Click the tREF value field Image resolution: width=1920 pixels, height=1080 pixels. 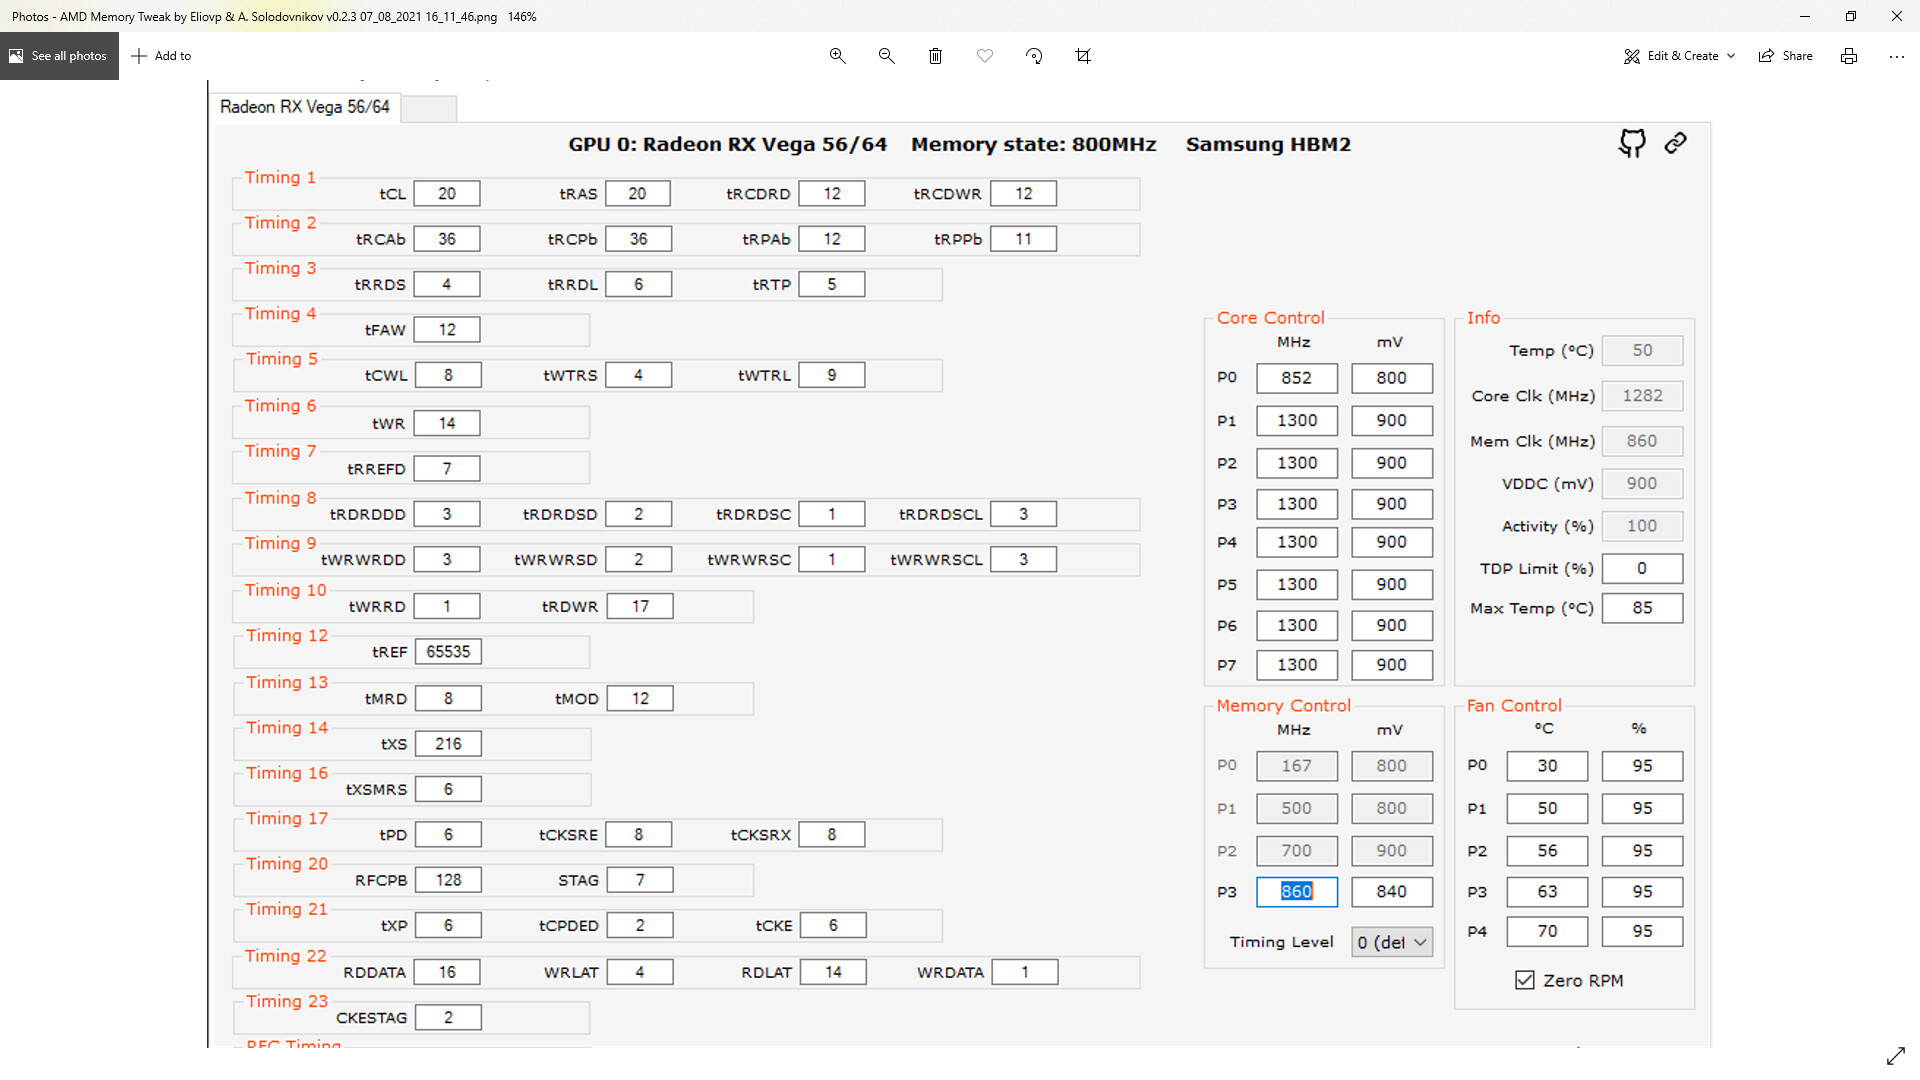point(448,652)
